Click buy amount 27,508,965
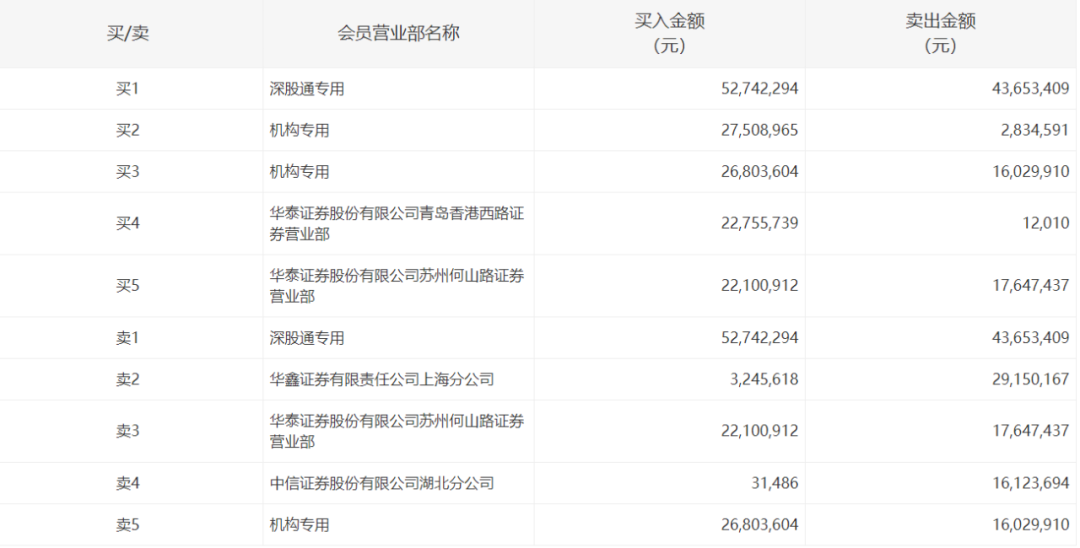Viewport: 1080px width, 548px height. [760, 130]
